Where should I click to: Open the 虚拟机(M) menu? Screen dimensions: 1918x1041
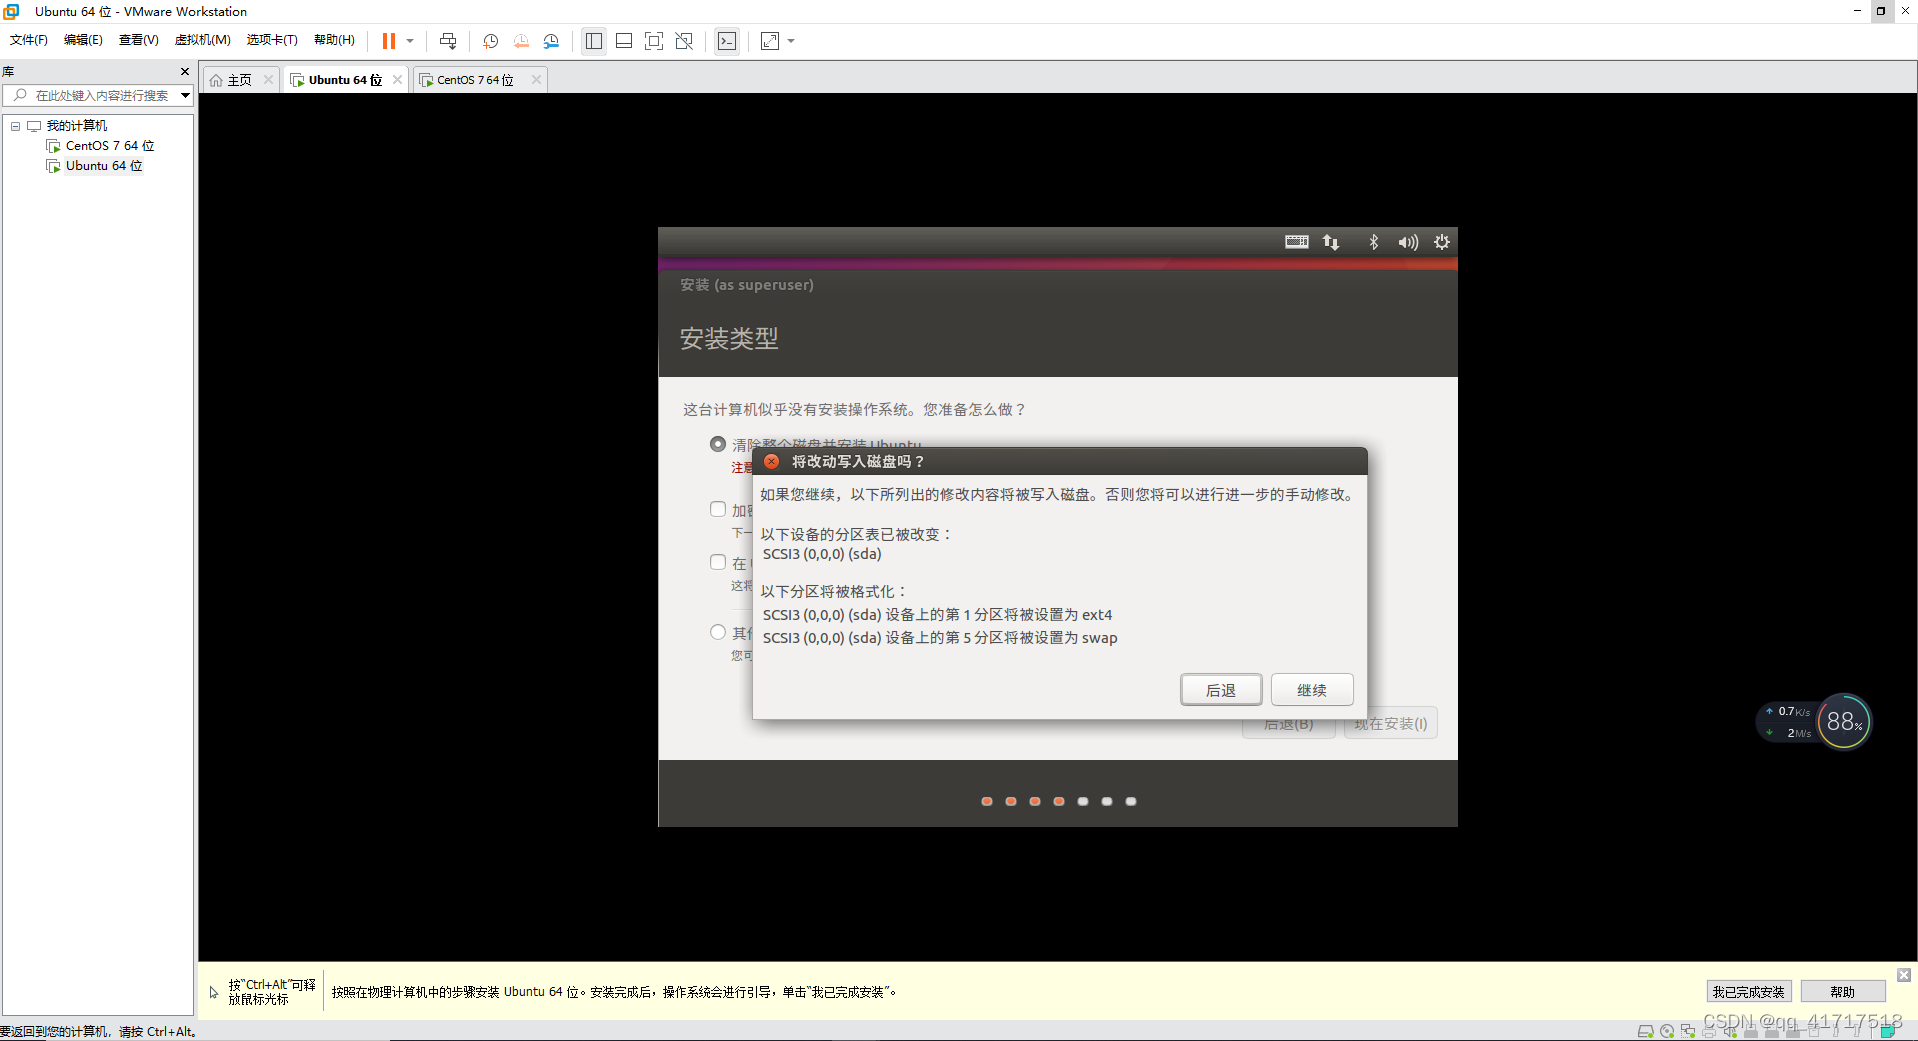tap(203, 40)
